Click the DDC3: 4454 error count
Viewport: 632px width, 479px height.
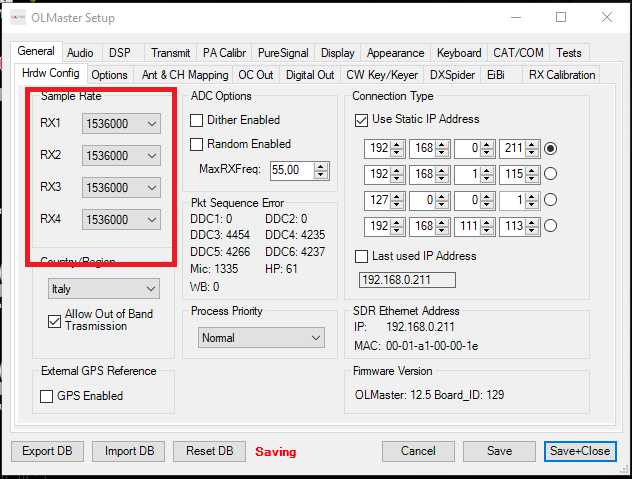220,235
